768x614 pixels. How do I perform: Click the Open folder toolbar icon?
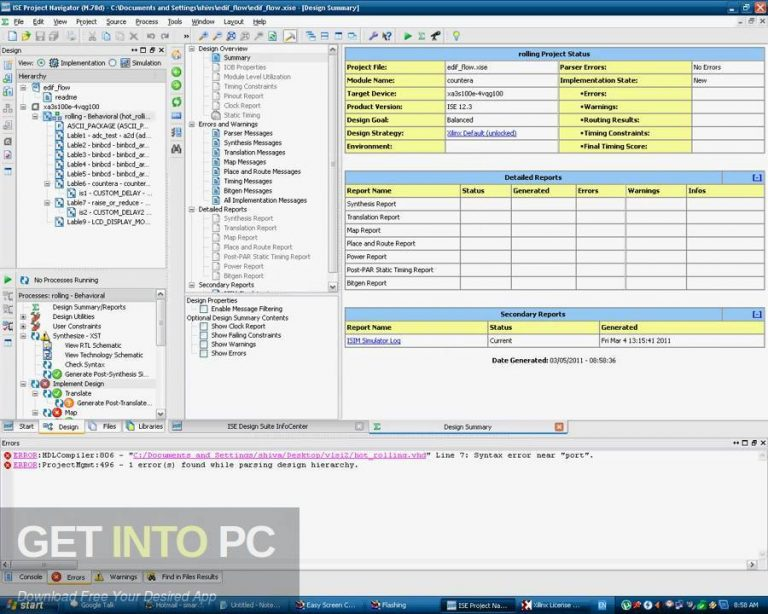pos(26,36)
